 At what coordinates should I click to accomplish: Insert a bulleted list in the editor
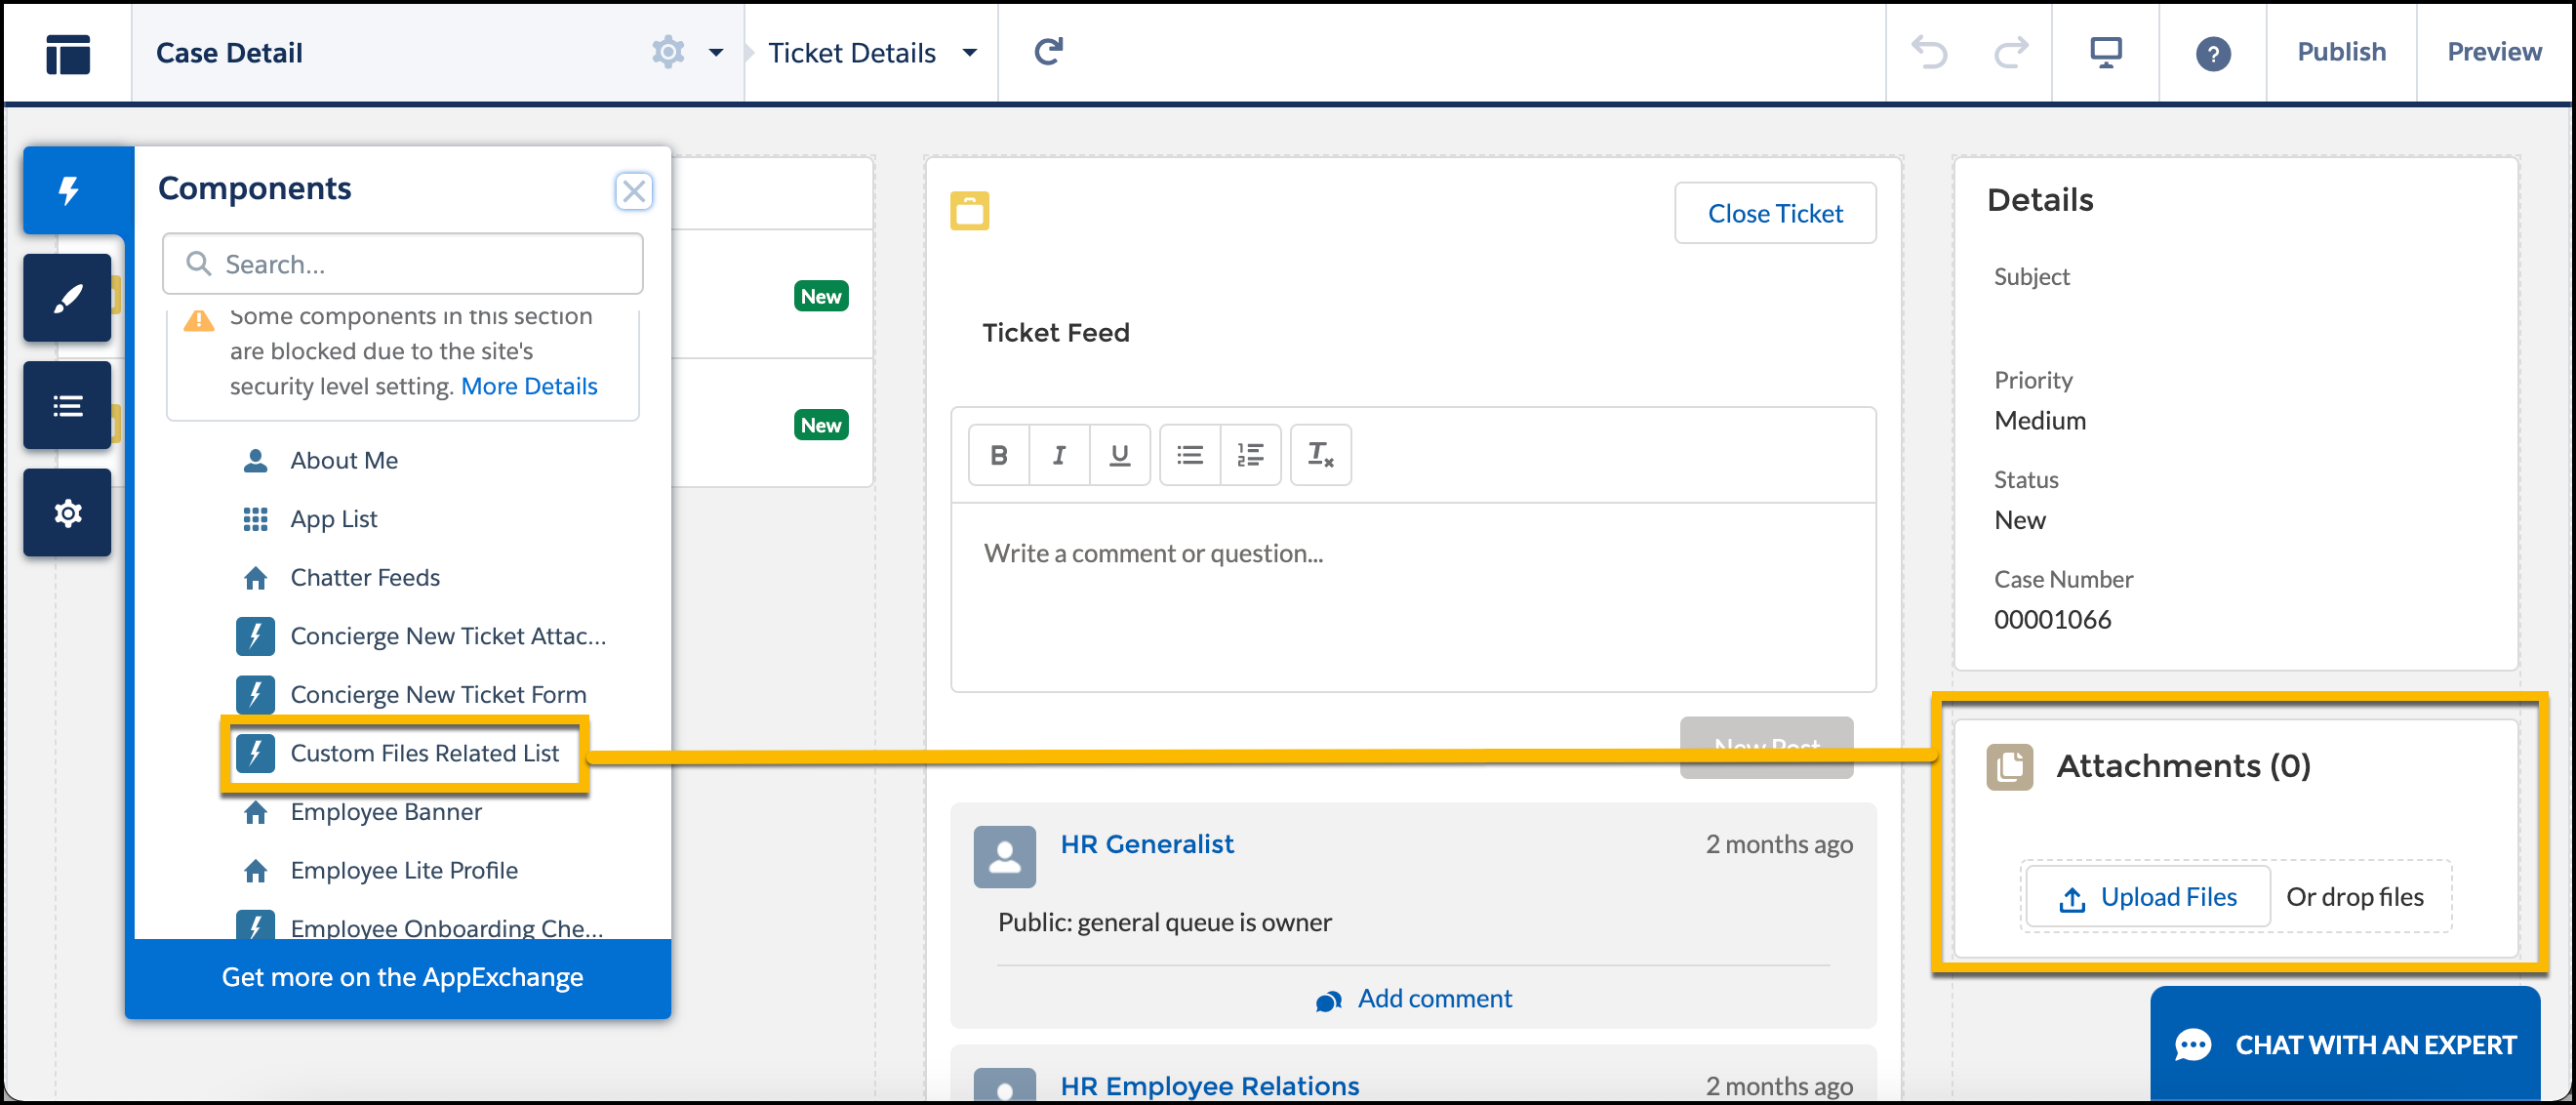click(1190, 455)
